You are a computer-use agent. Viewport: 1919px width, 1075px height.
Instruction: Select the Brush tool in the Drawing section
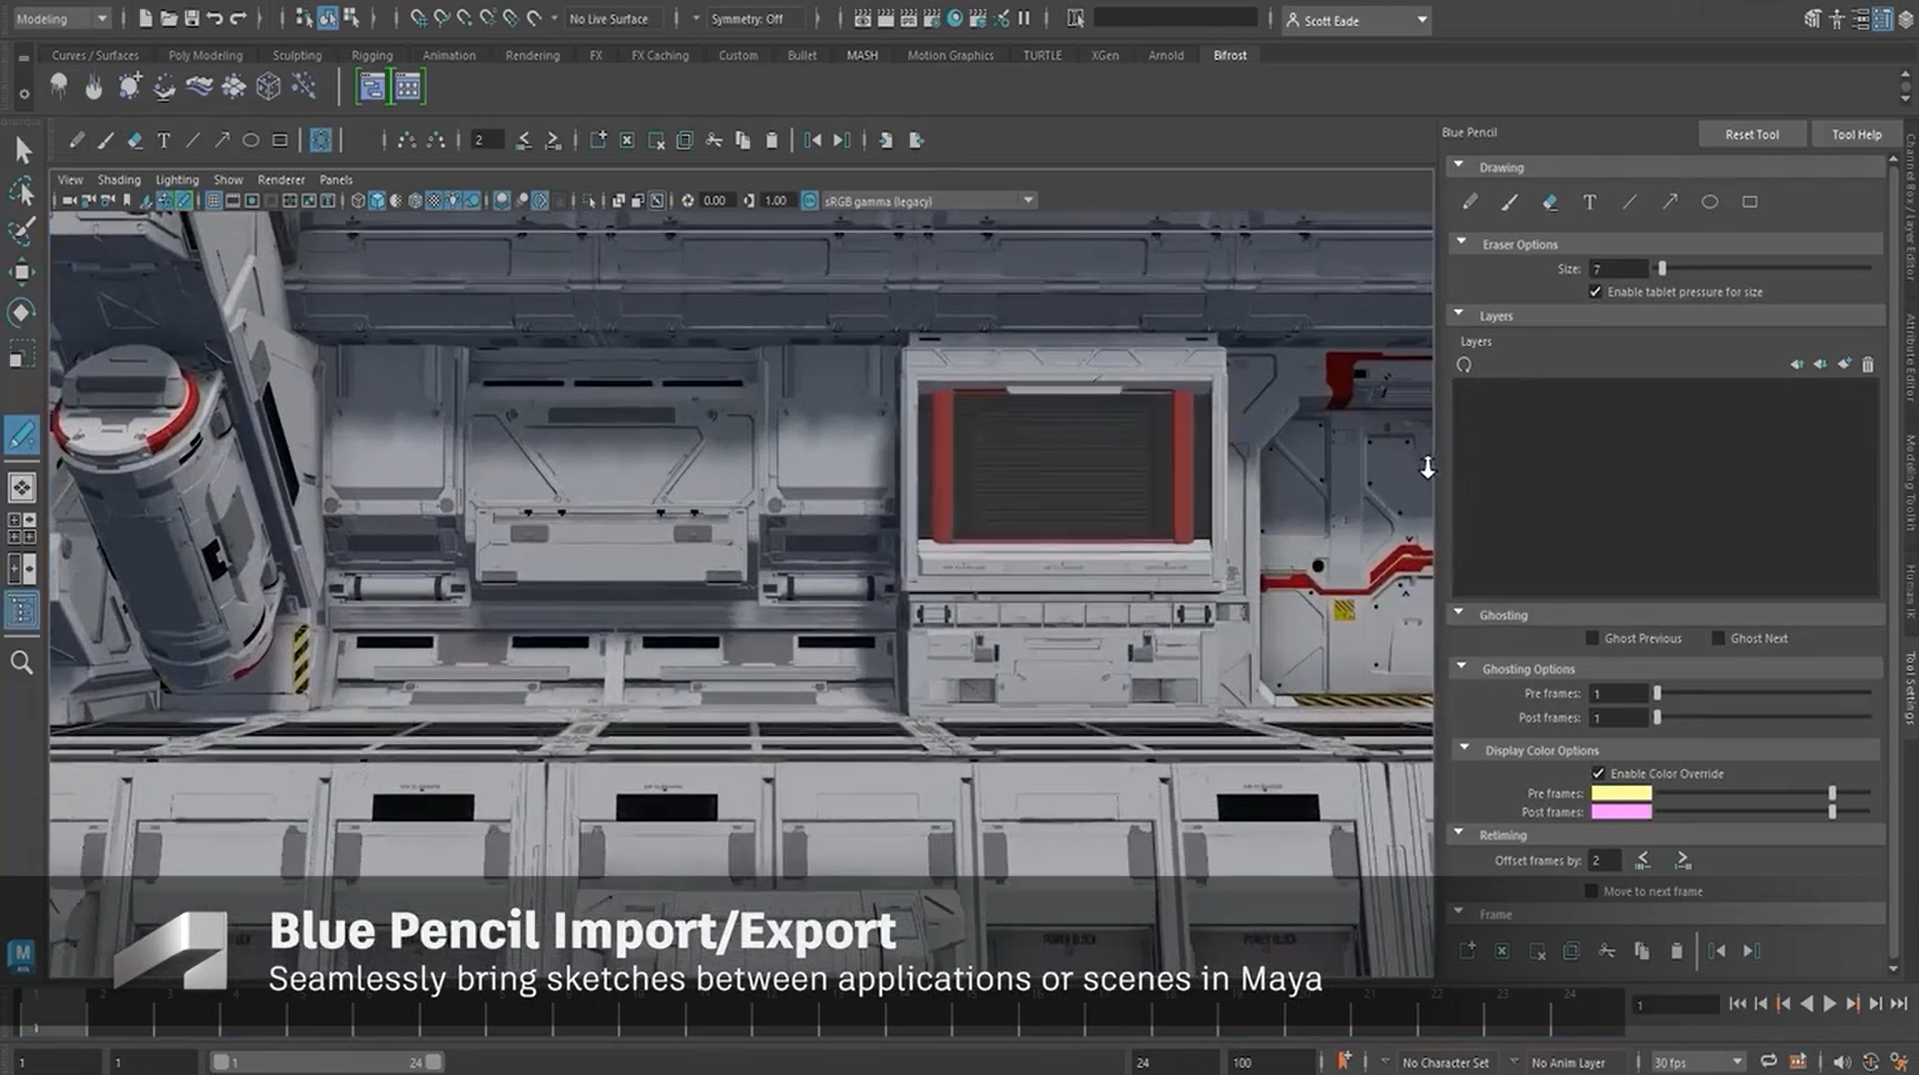coord(1510,202)
